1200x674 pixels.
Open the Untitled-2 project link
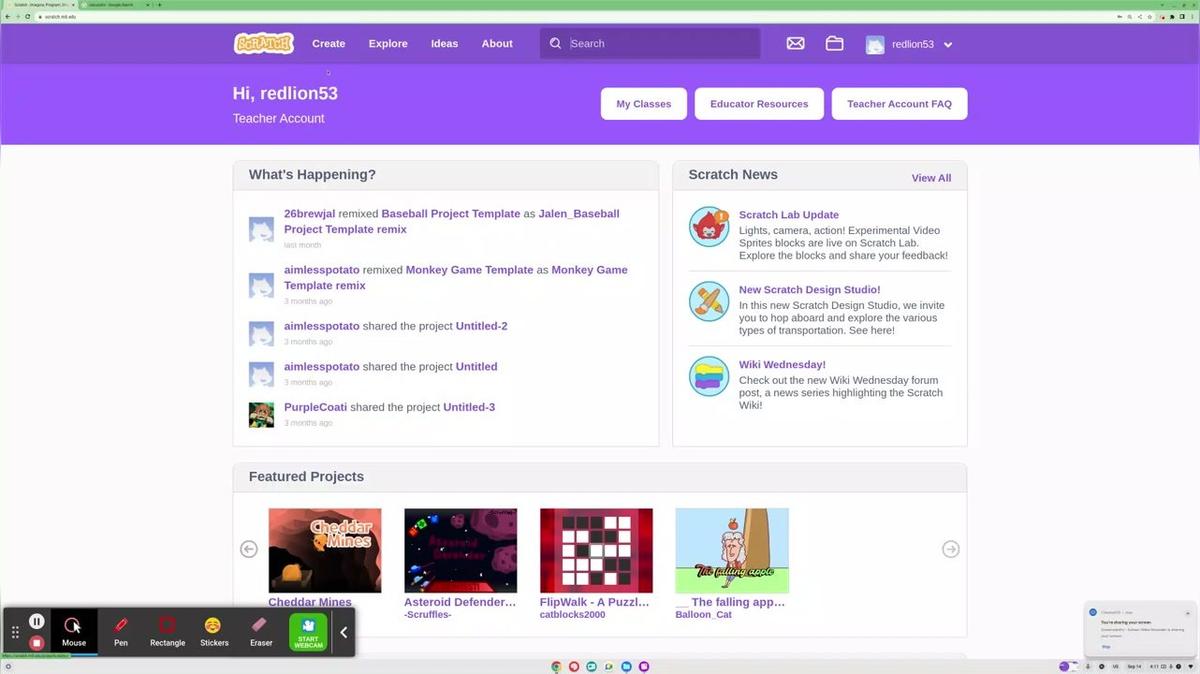click(481, 326)
